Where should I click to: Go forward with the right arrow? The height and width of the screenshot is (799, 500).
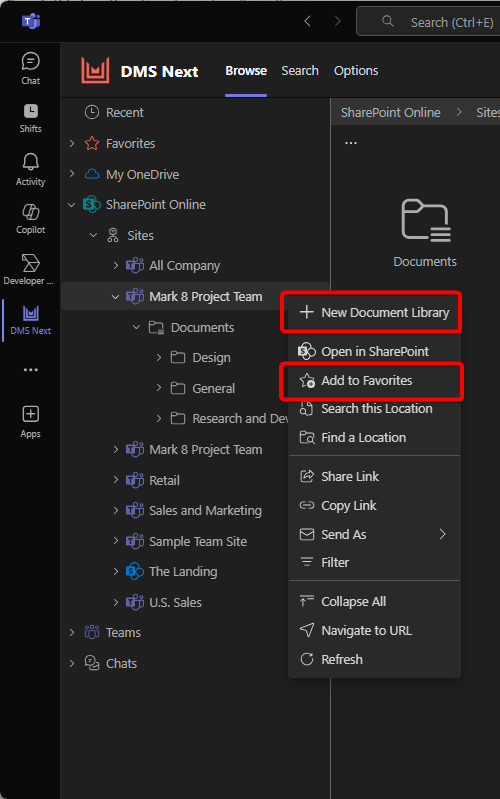(x=337, y=21)
